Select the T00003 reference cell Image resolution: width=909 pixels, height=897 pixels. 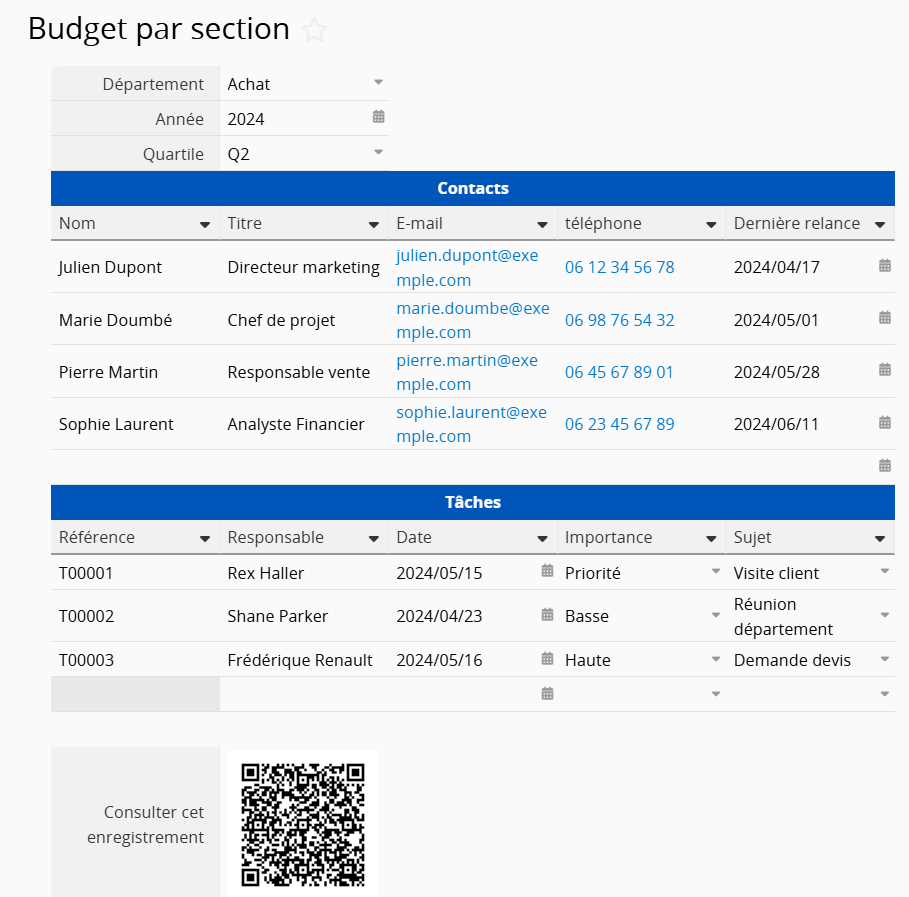pyautogui.click(x=135, y=660)
